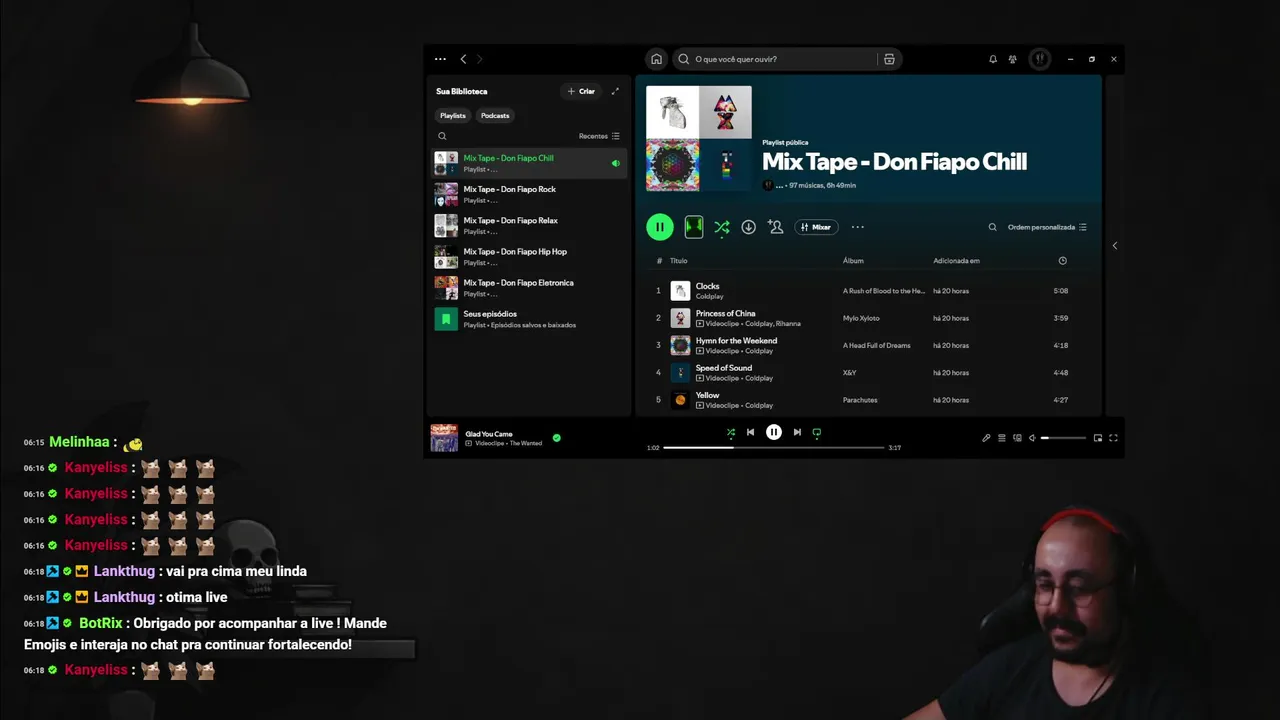
Task: Play the track Princess of China
Action: (870, 318)
